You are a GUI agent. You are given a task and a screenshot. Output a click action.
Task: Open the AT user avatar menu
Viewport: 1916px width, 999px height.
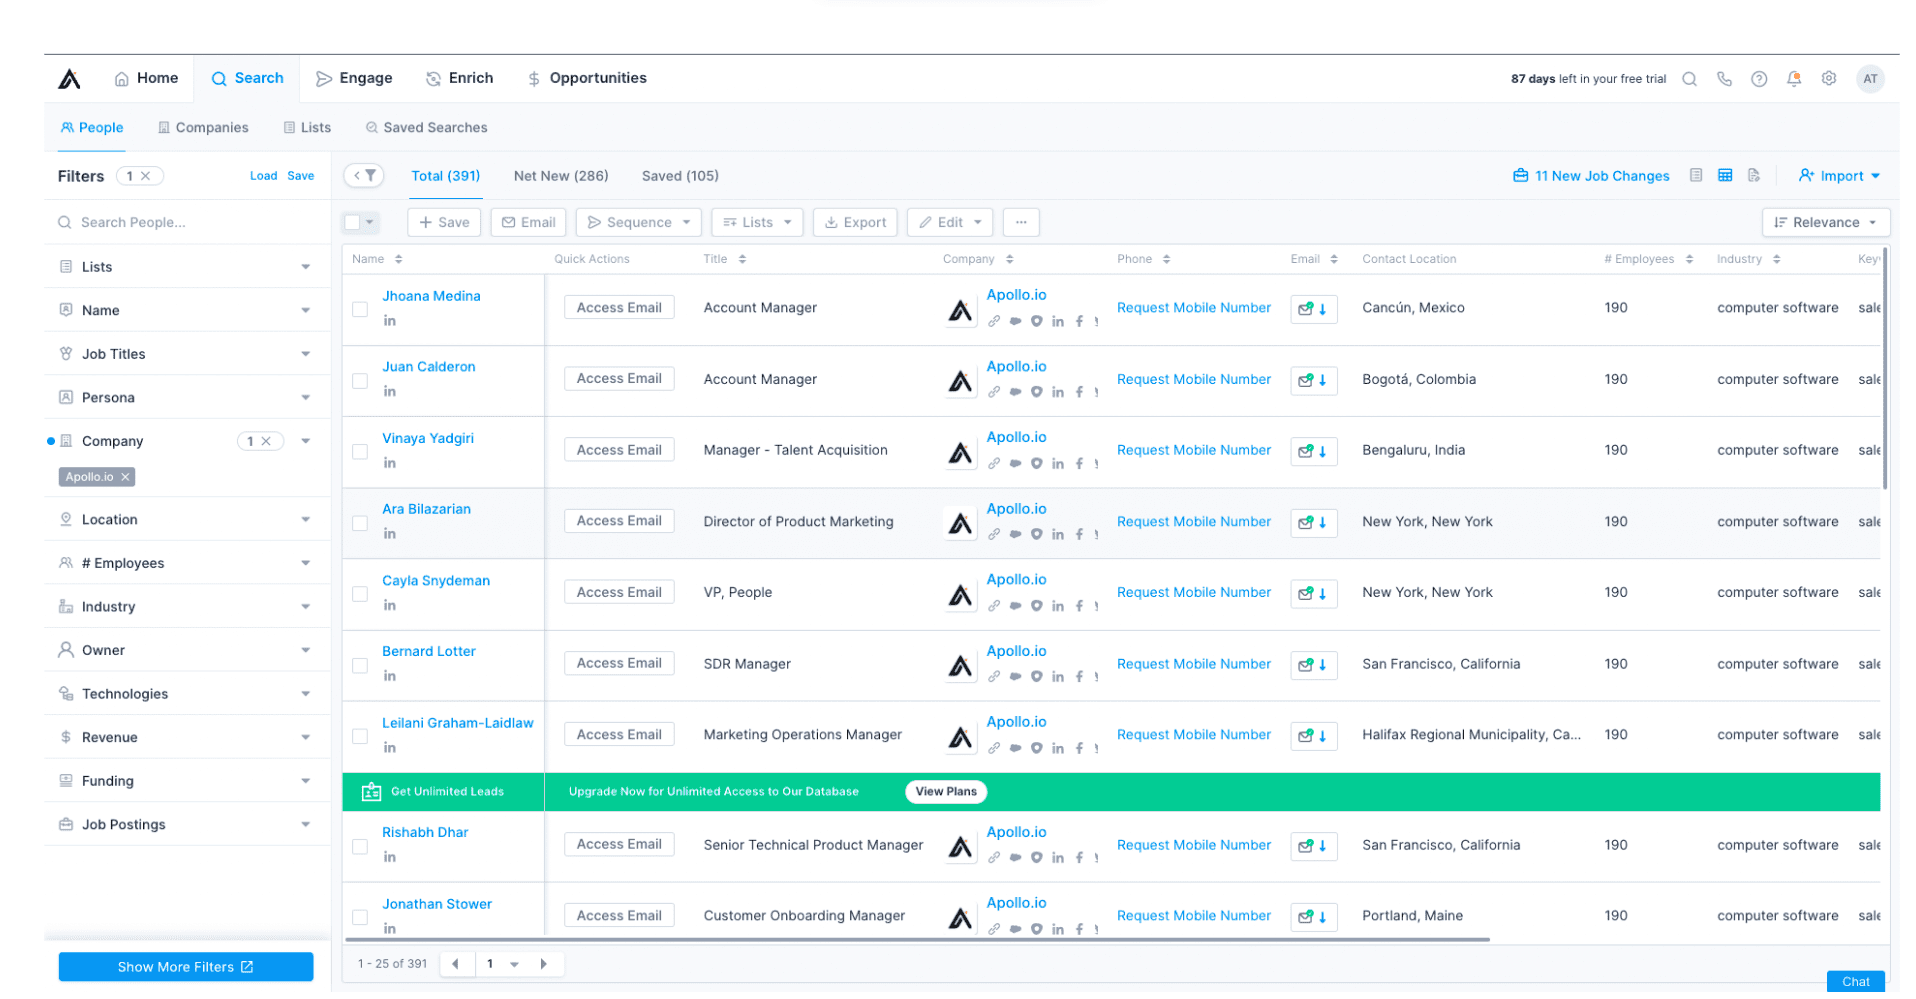[1870, 79]
